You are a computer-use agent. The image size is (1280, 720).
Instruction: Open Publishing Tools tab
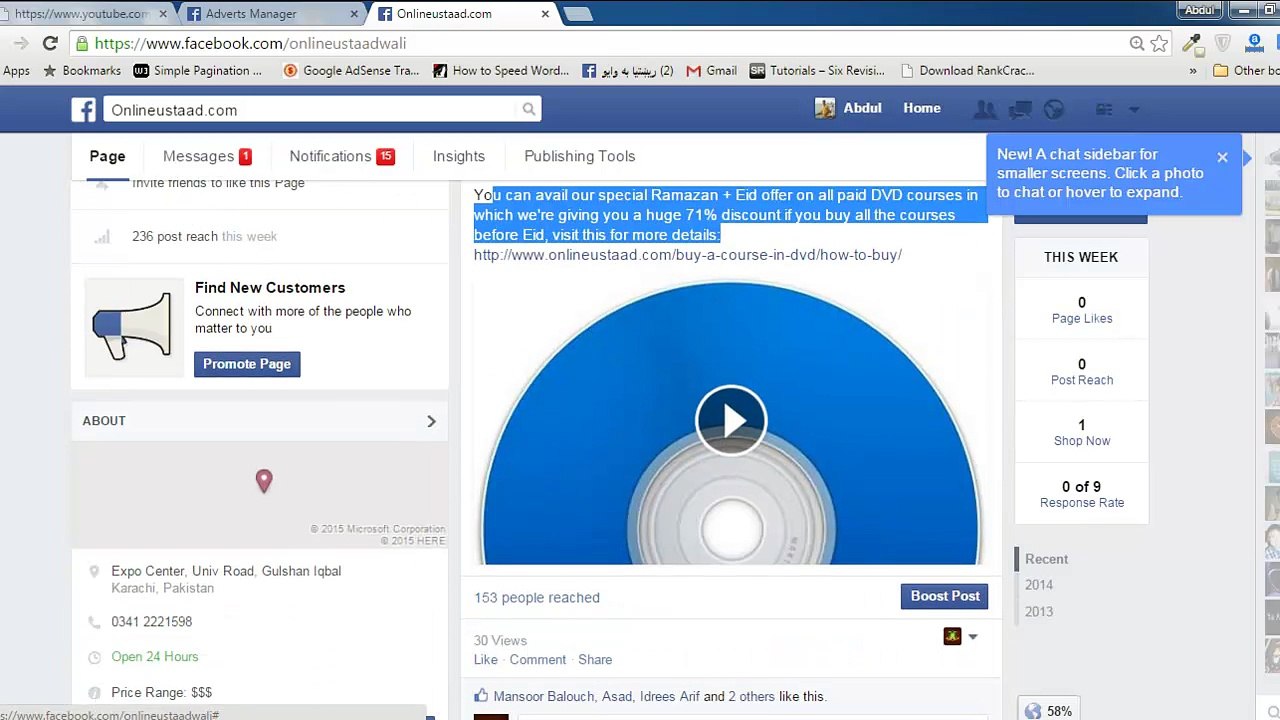click(x=580, y=156)
